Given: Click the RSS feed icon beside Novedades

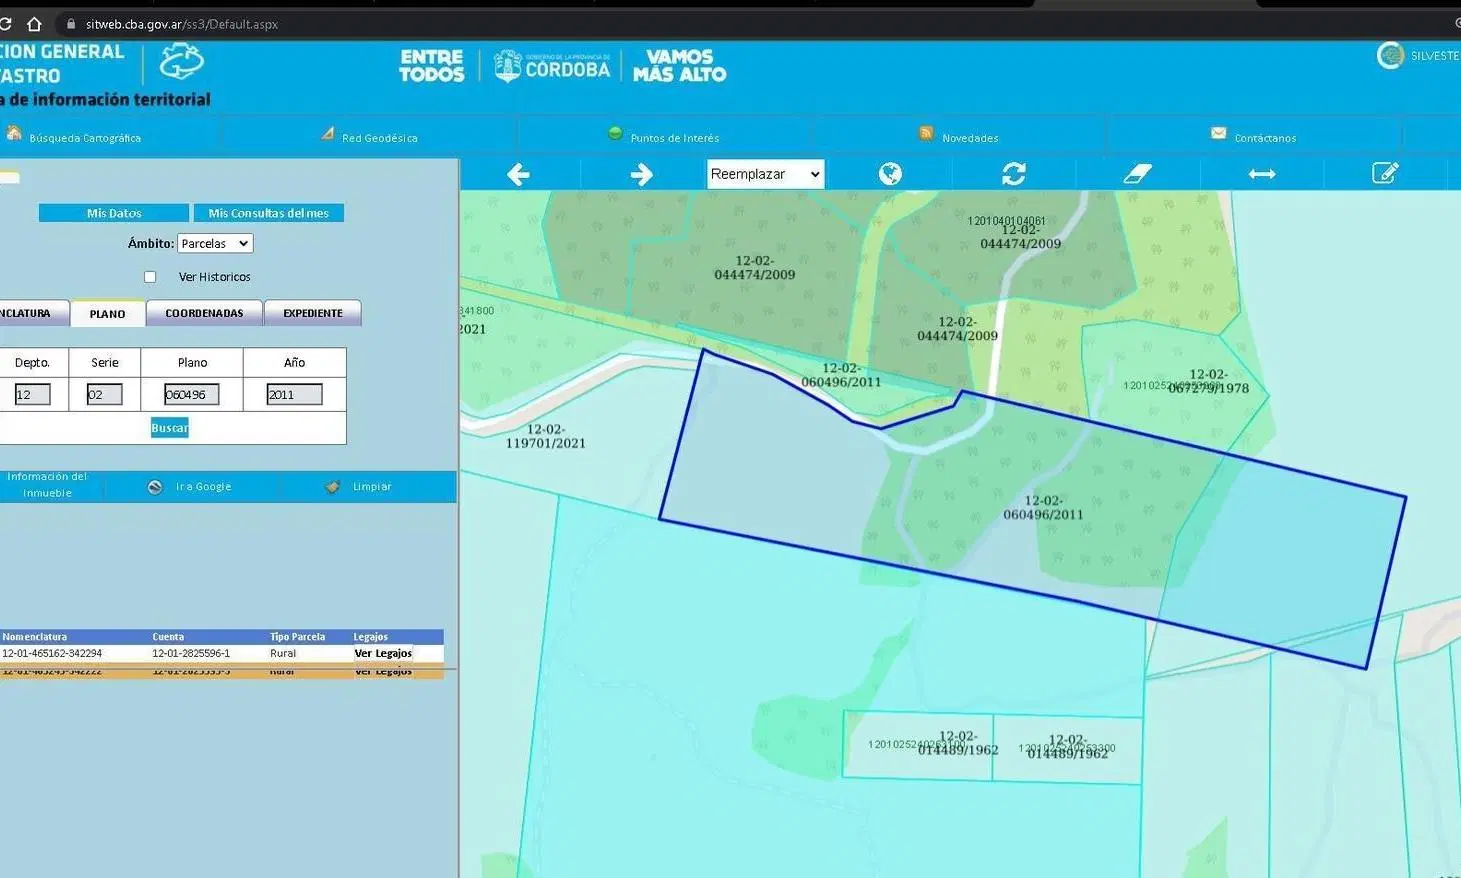Looking at the screenshot, I should click(x=926, y=133).
